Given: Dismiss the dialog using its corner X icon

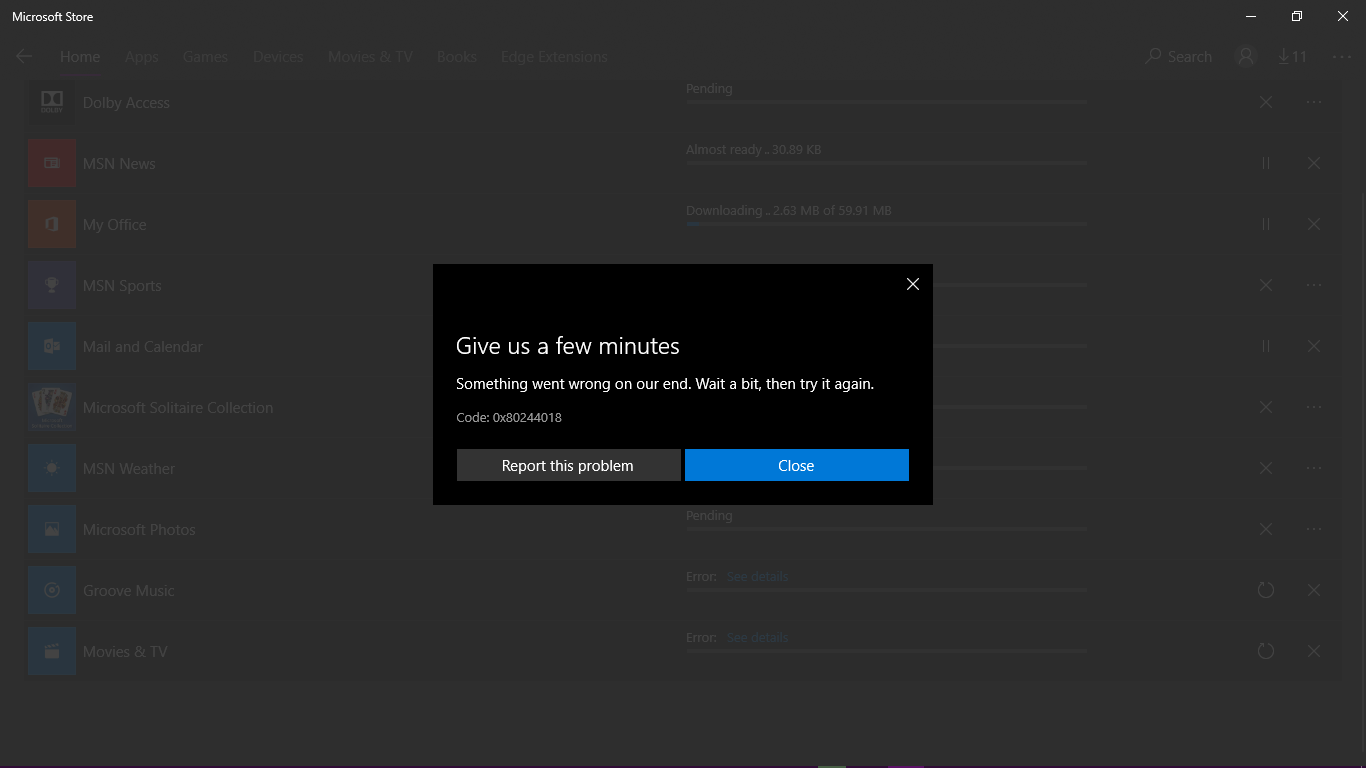Looking at the screenshot, I should (x=912, y=284).
